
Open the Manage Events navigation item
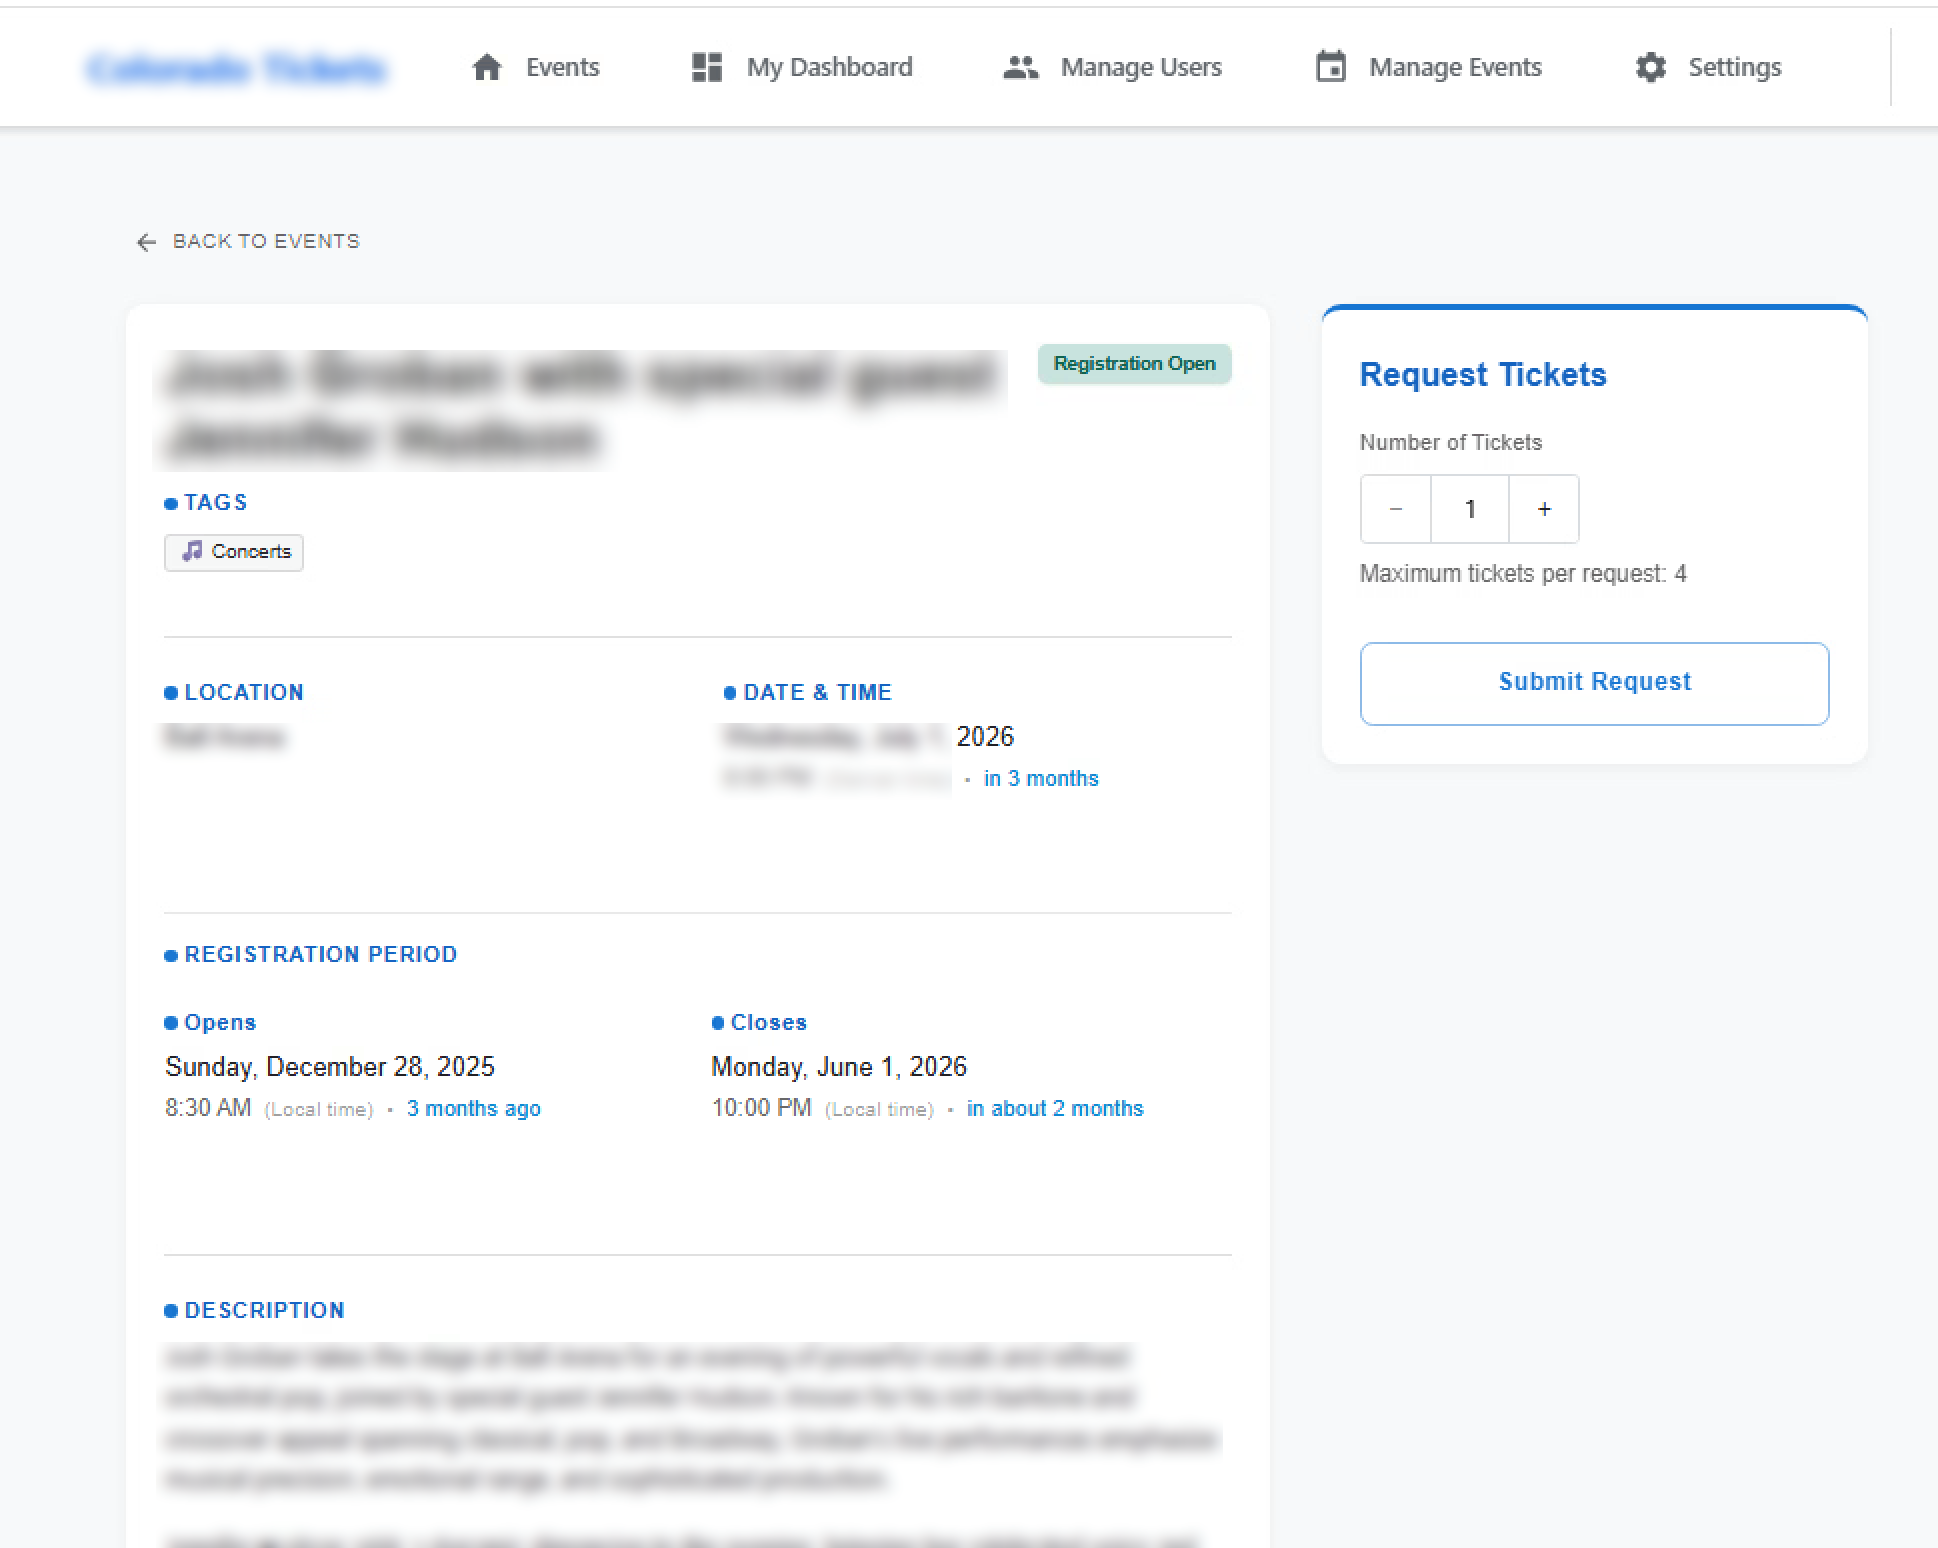[x=1455, y=67]
